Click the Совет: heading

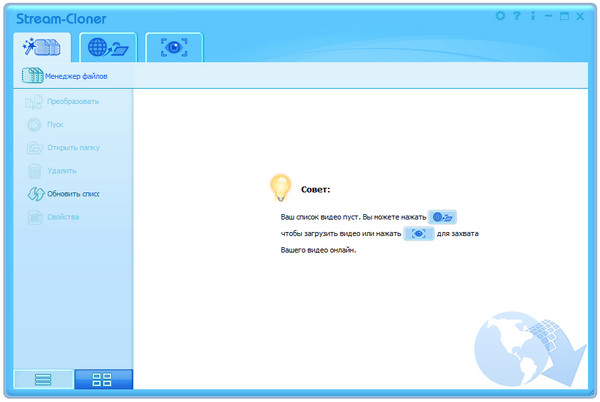pyautogui.click(x=315, y=189)
